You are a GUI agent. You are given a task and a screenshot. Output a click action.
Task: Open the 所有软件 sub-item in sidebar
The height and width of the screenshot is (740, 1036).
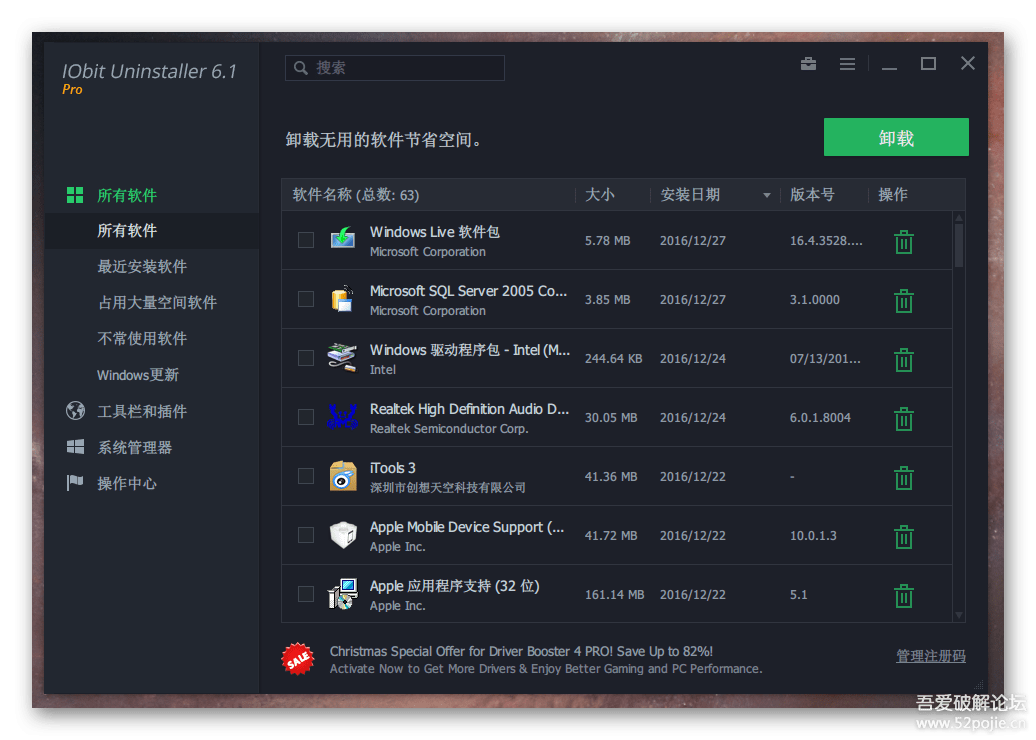pyautogui.click(x=127, y=231)
